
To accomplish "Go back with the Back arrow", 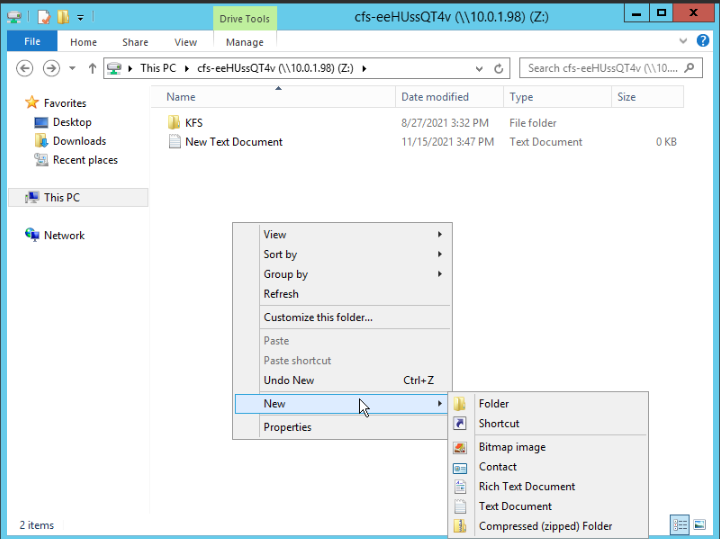I will [x=24, y=68].
